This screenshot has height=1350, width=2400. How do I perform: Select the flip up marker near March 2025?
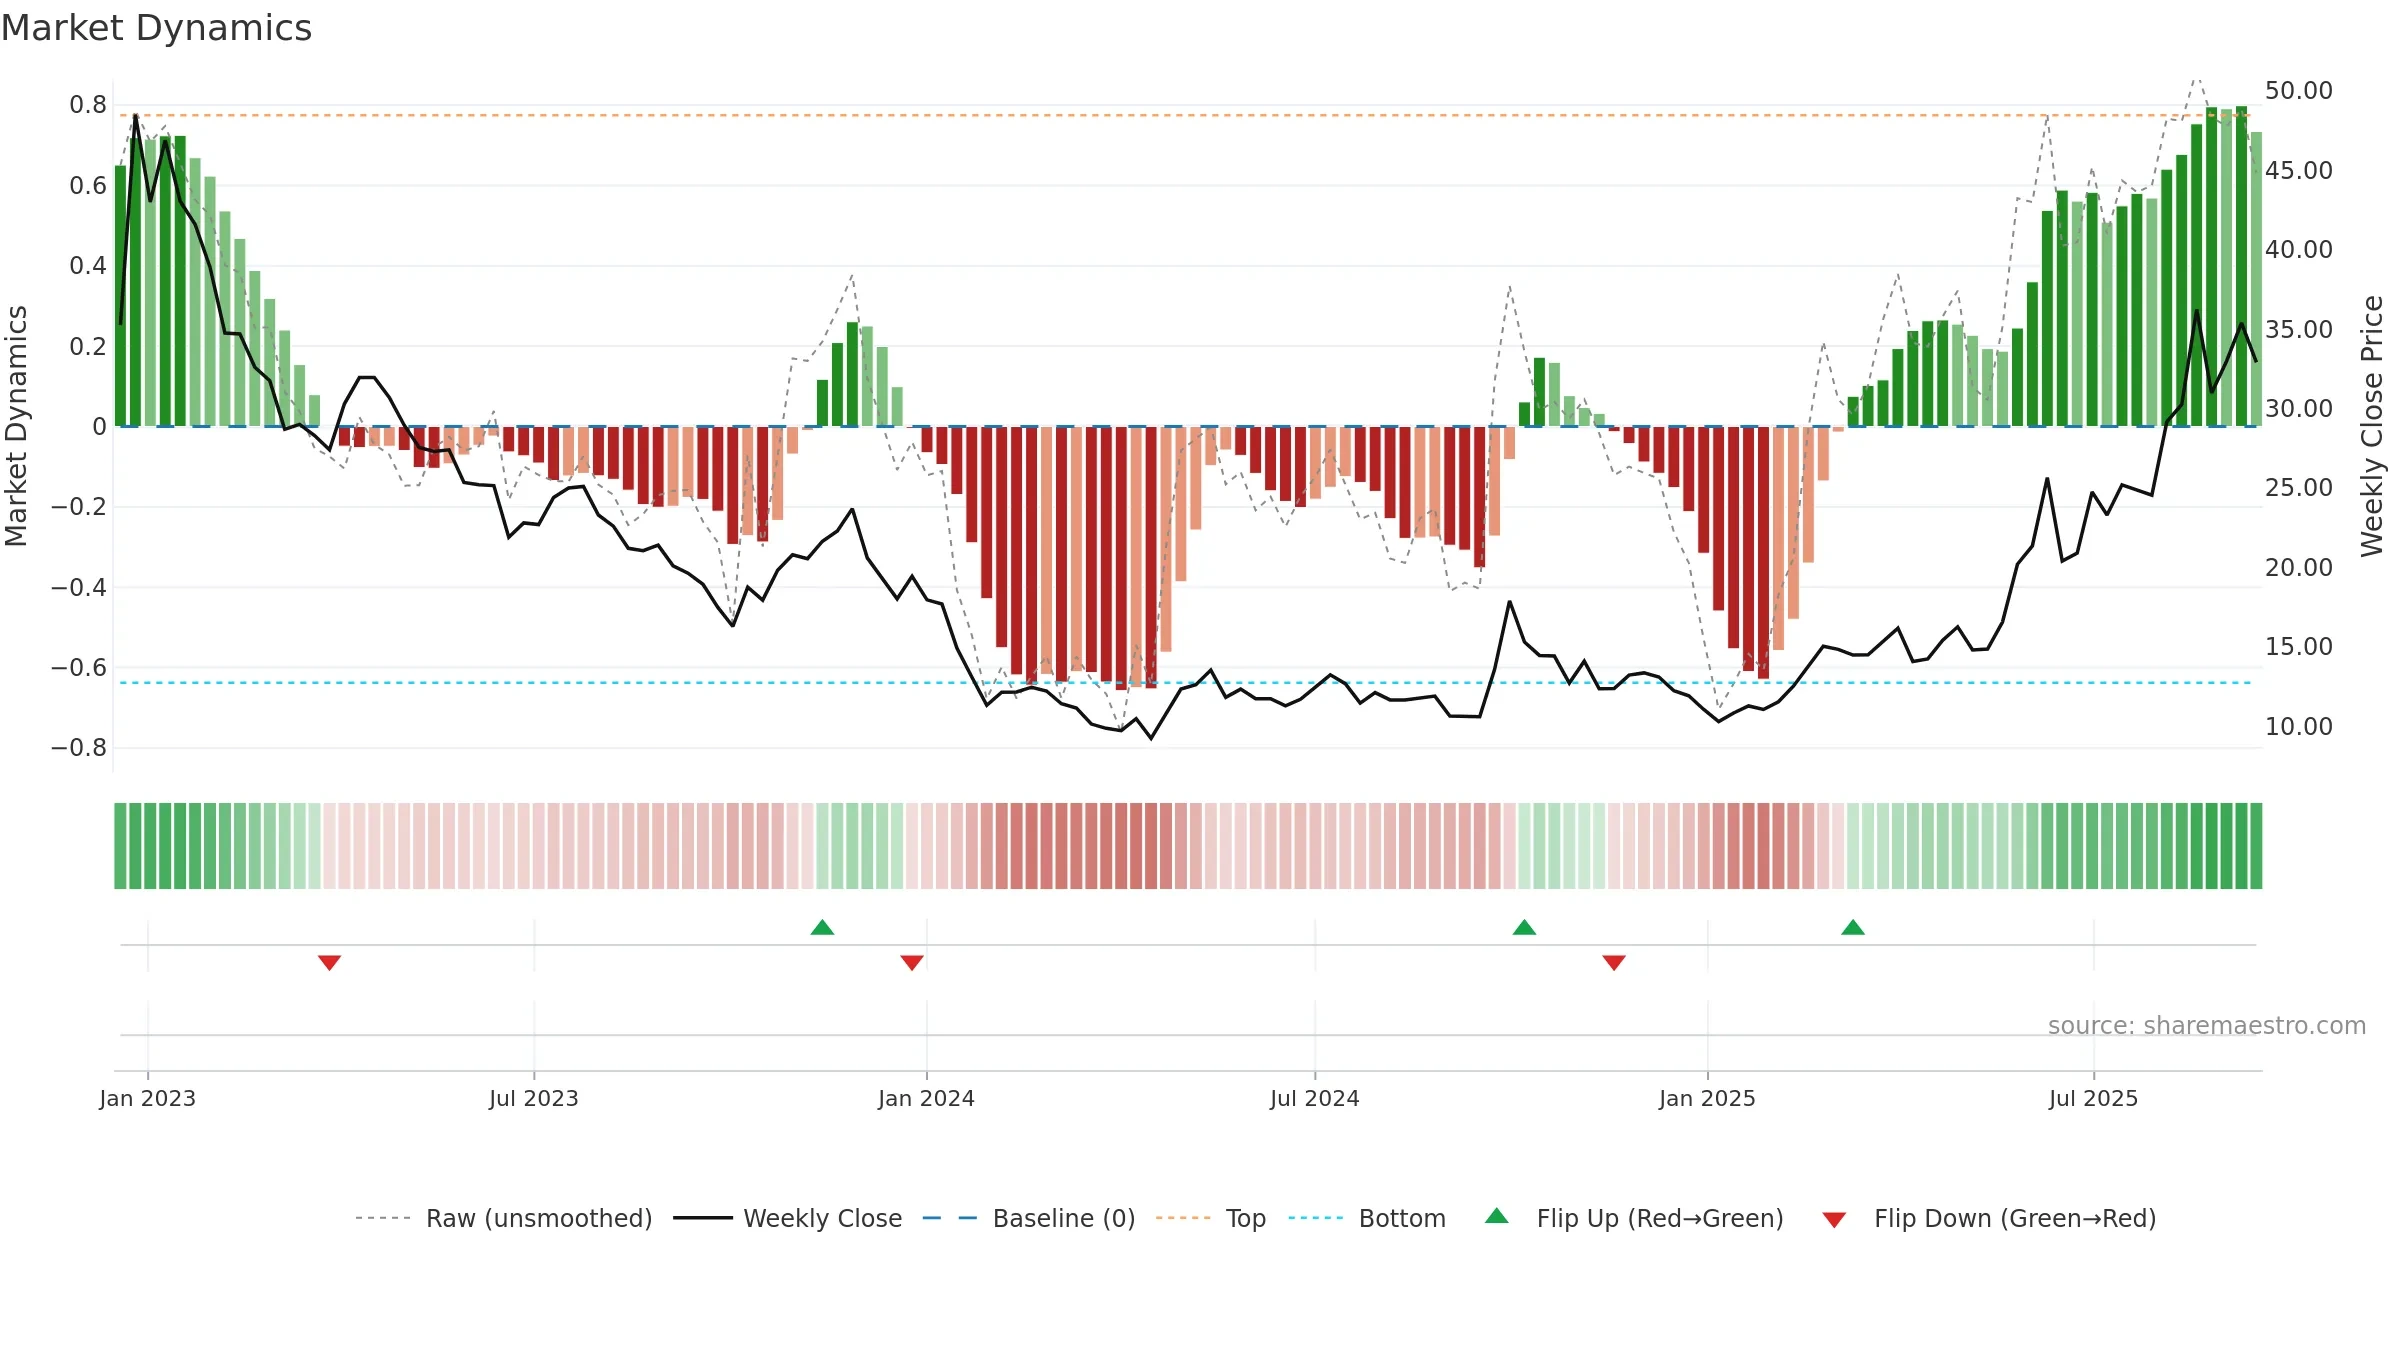(1853, 927)
